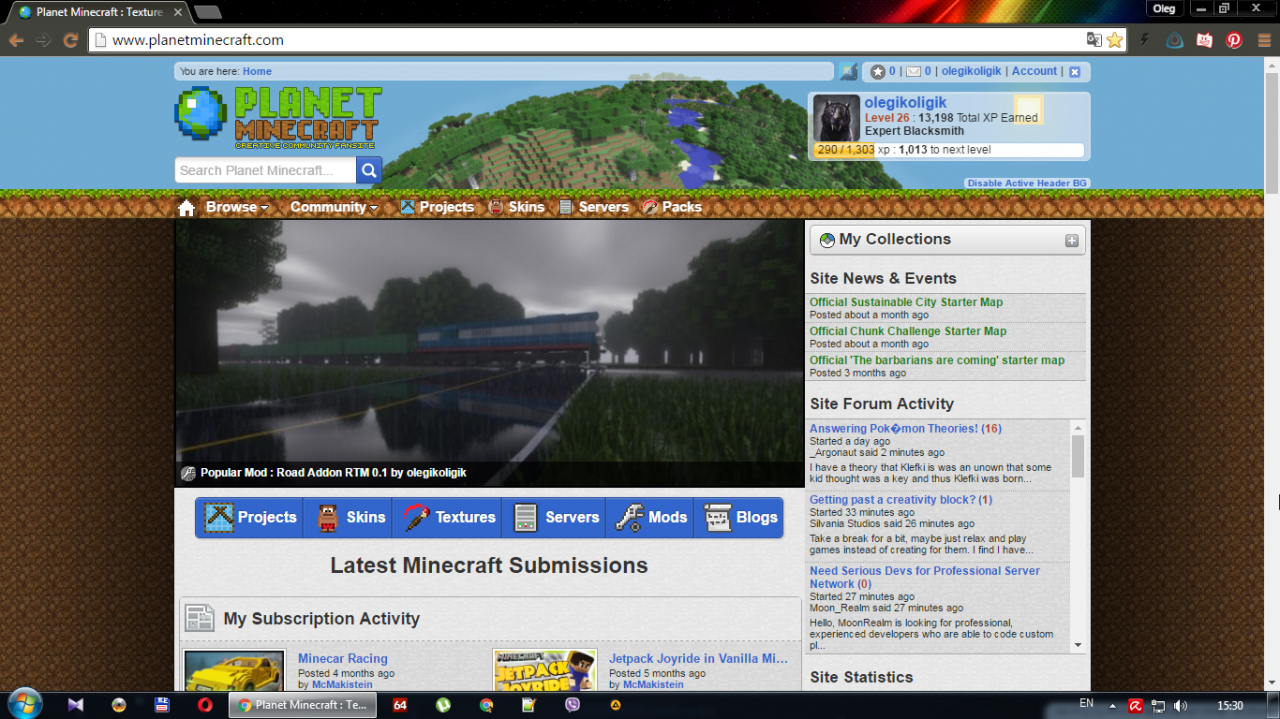The width and height of the screenshot is (1280, 719).
Task: Open Official Sustainable City Starter Map
Action: click(x=906, y=302)
